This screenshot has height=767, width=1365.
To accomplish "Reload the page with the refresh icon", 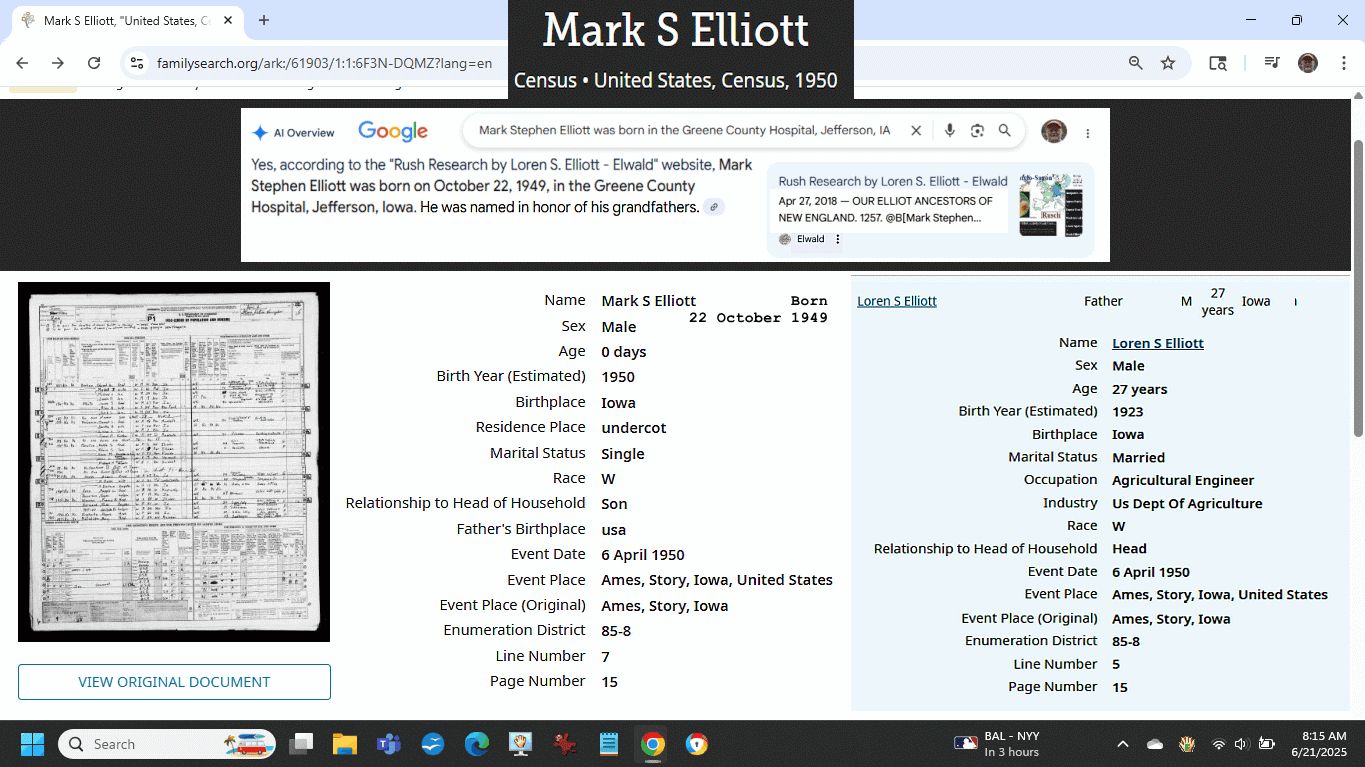I will (94, 63).
